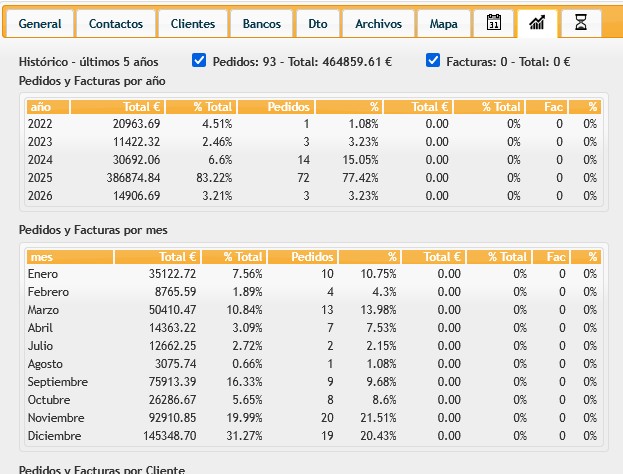Show the Mapa tab
Image resolution: width=623 pixels, height=474 pixels.
tap(443, 23)
